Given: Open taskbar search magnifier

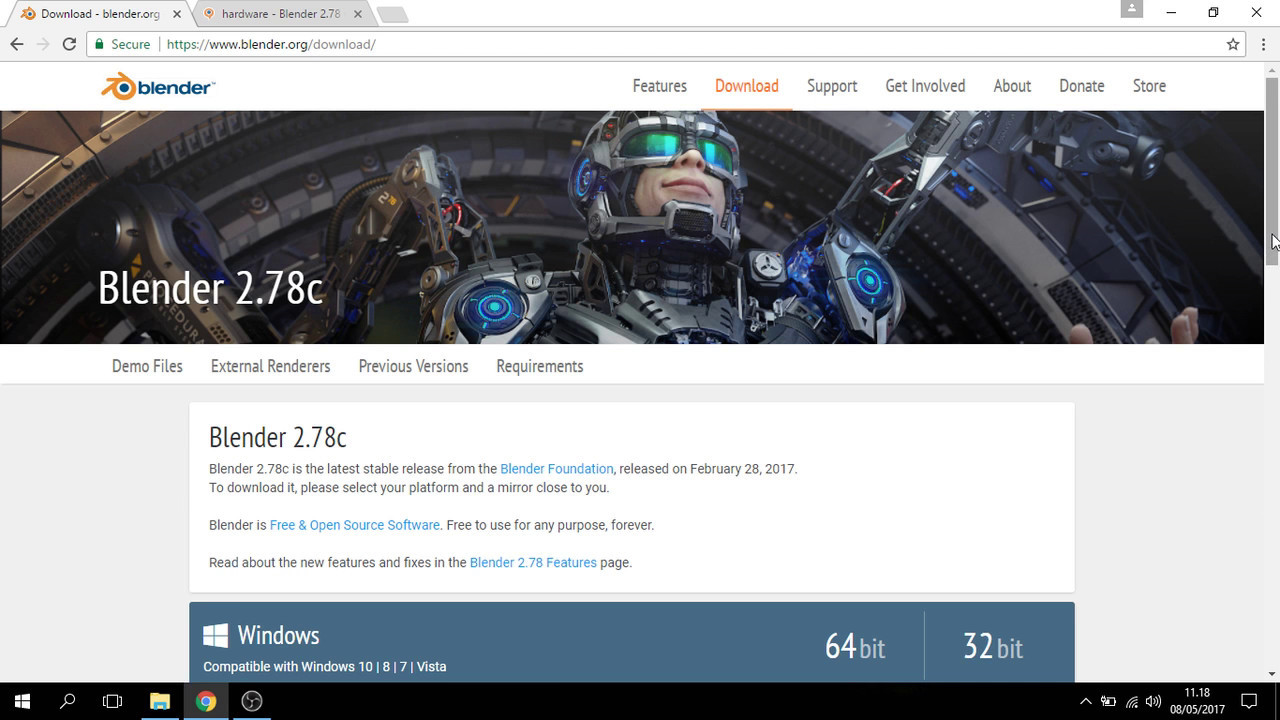Looking at the screenshot, I should coord(68,701).
